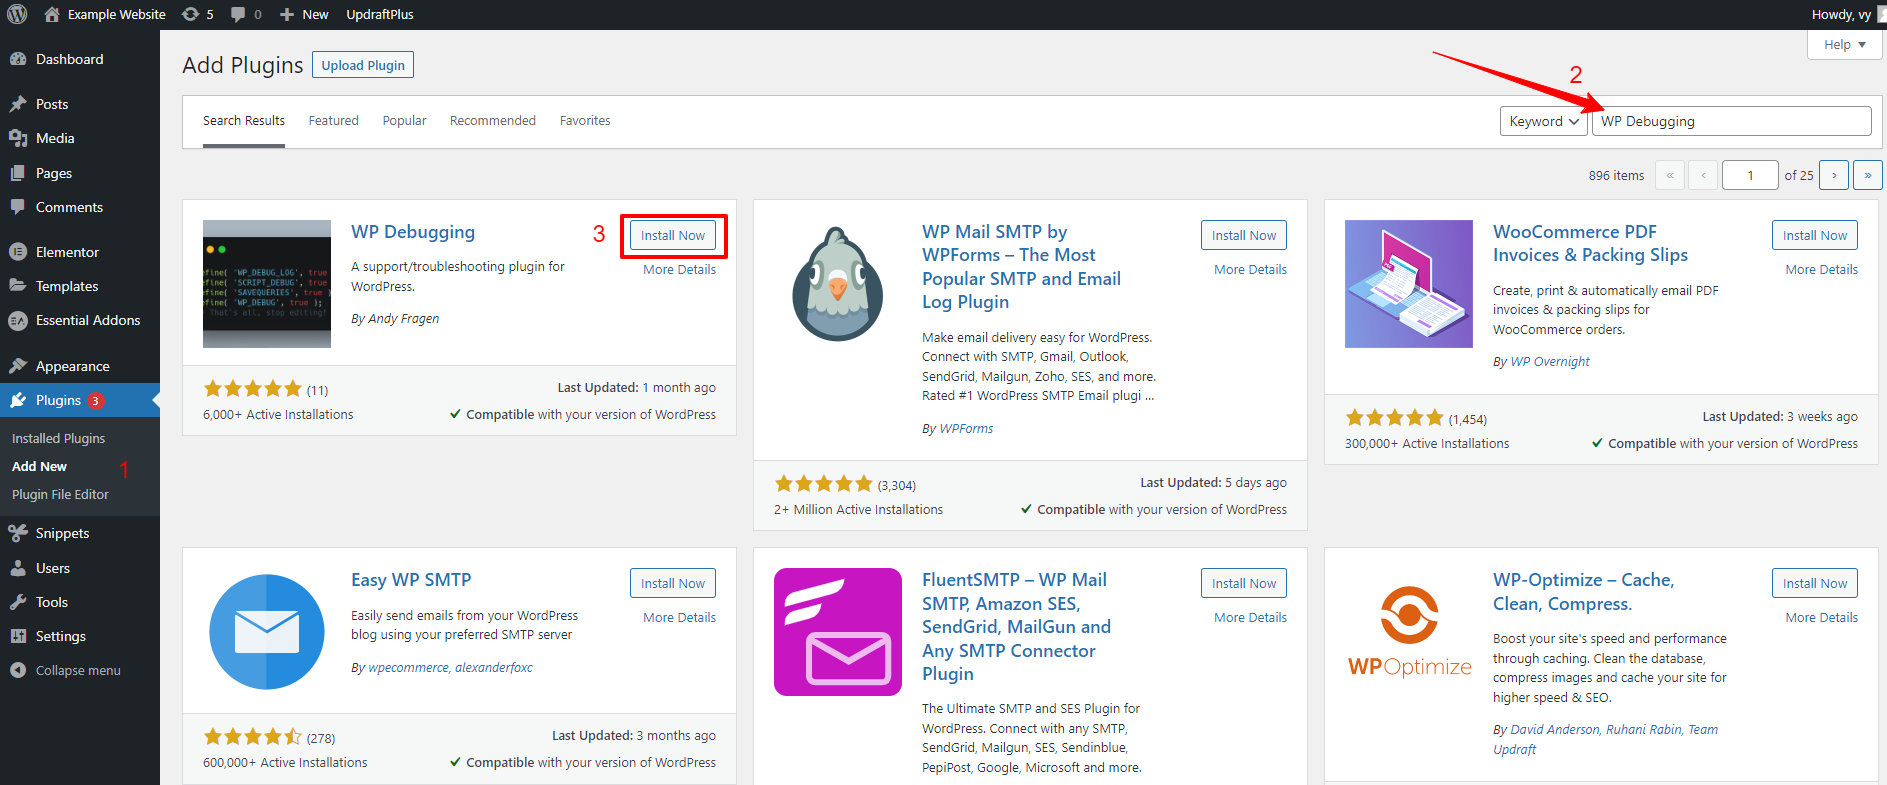Collapse the admin sidebar menu
Viewport: 1887px width, 785px height.
tap(78, 670)
